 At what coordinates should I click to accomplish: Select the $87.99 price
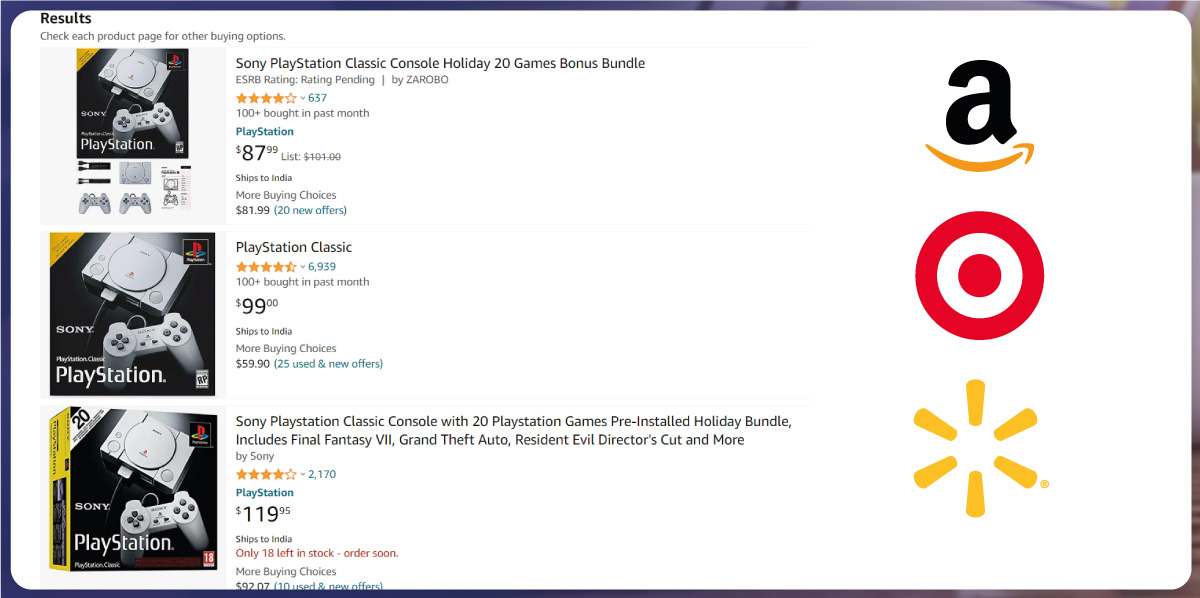(x=257, y=153)
